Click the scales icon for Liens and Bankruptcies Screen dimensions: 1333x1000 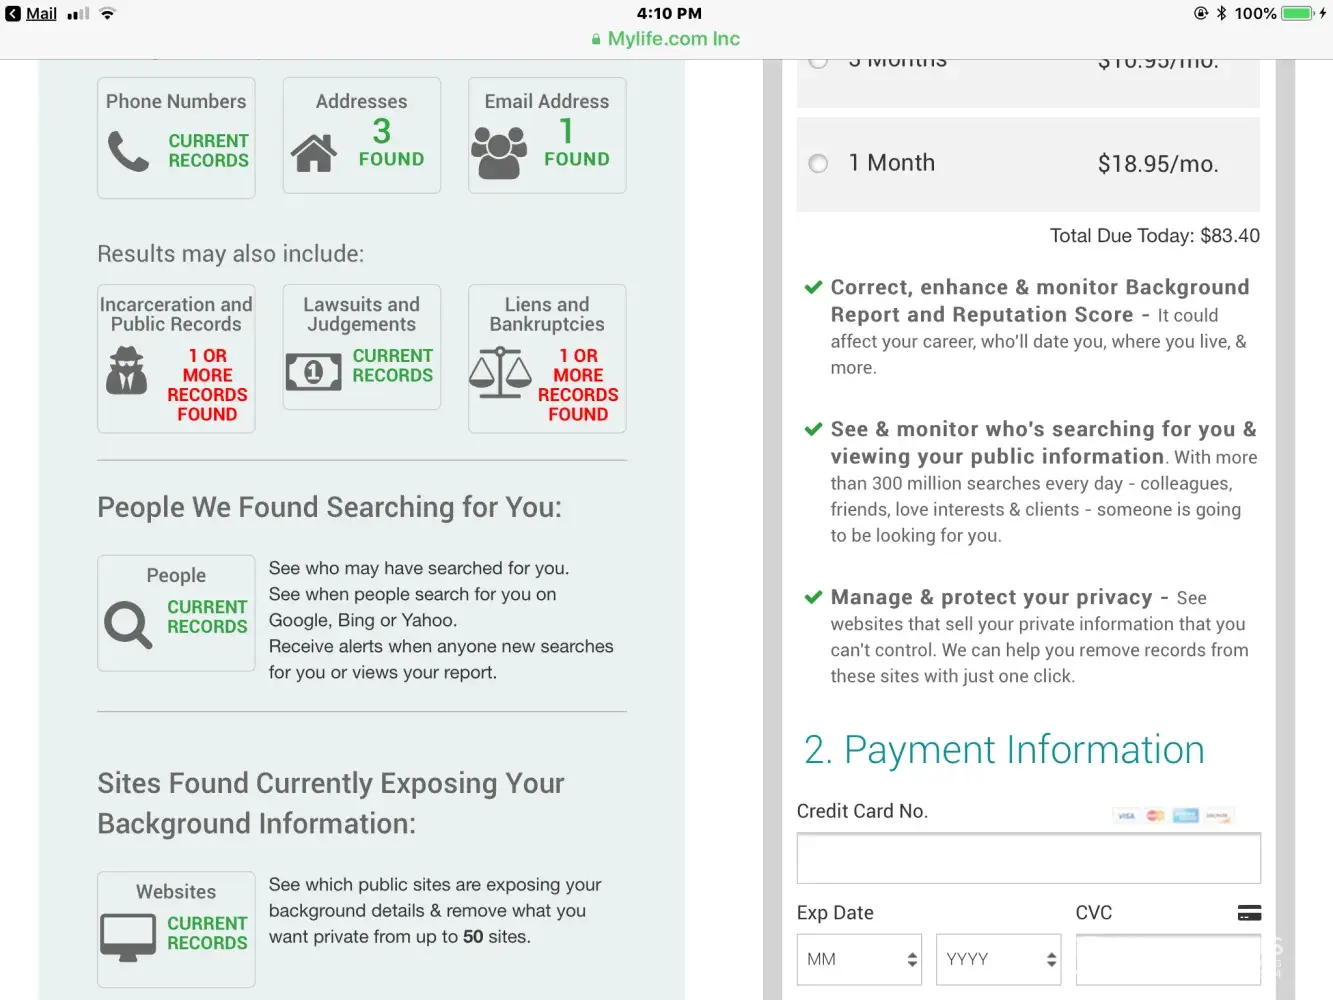(x=500, y=372)
